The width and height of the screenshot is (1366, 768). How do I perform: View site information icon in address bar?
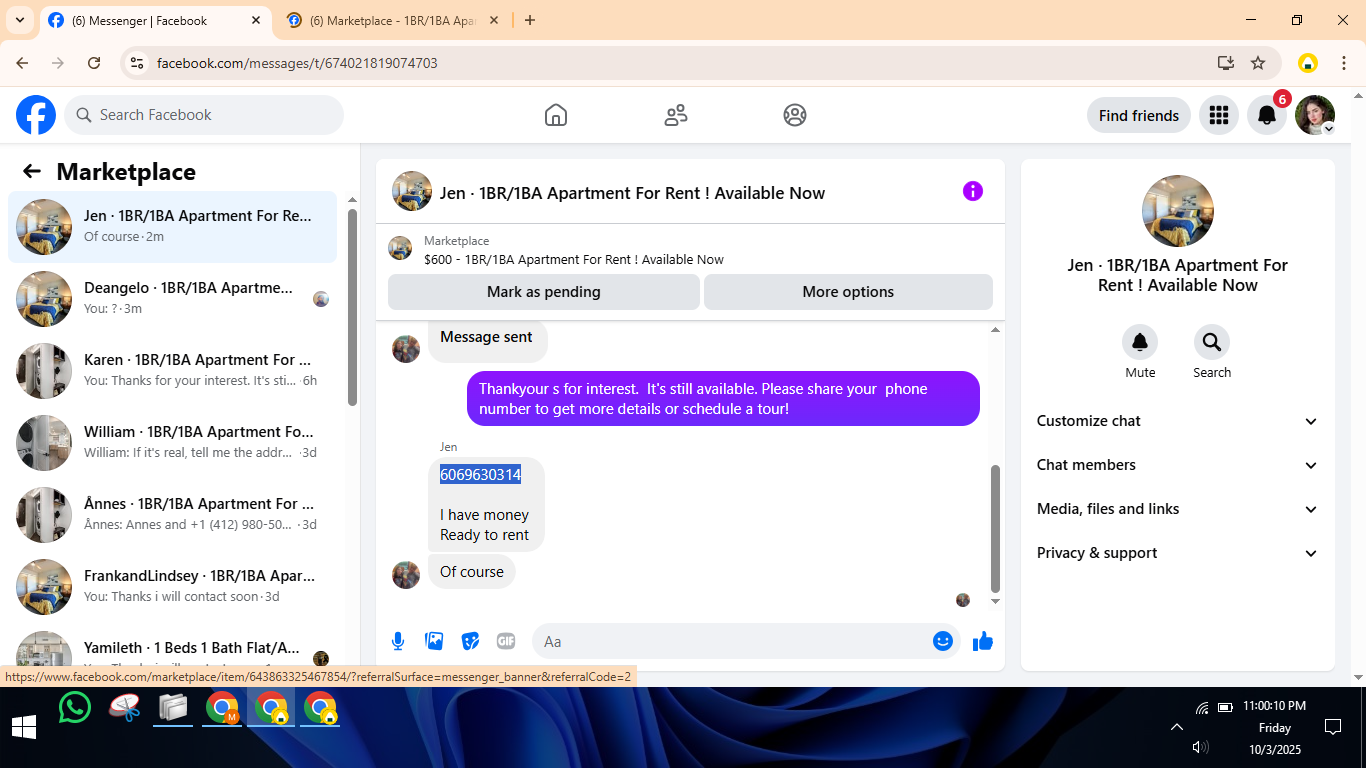point(138,63)
